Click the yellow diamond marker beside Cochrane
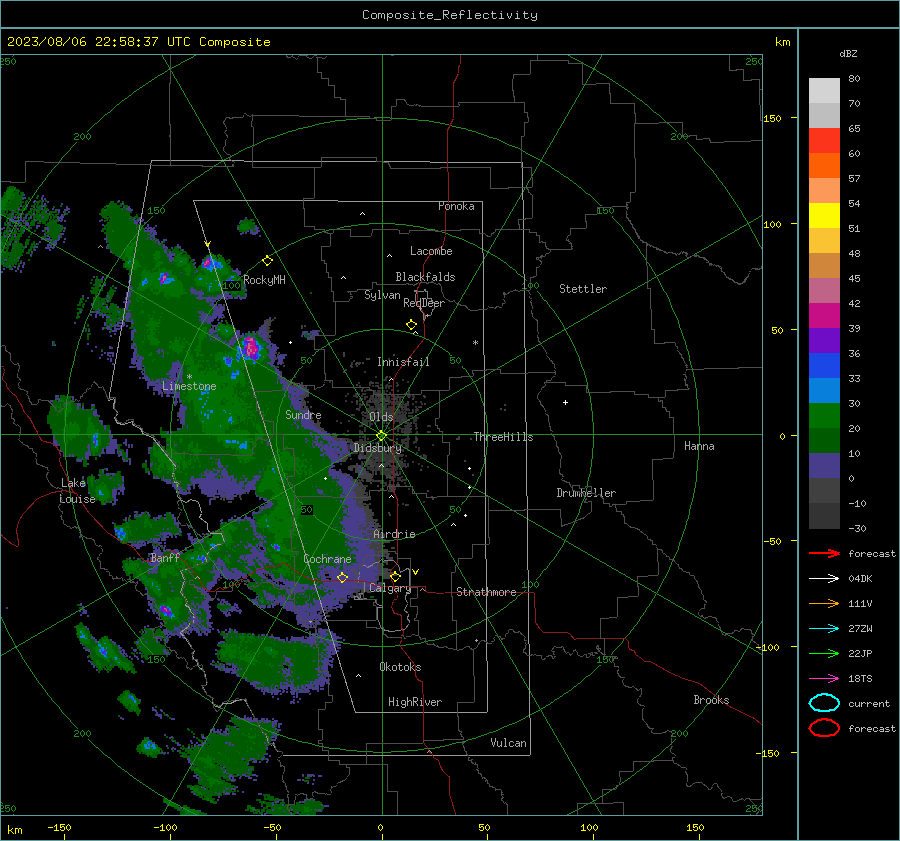 pos(343,578)
